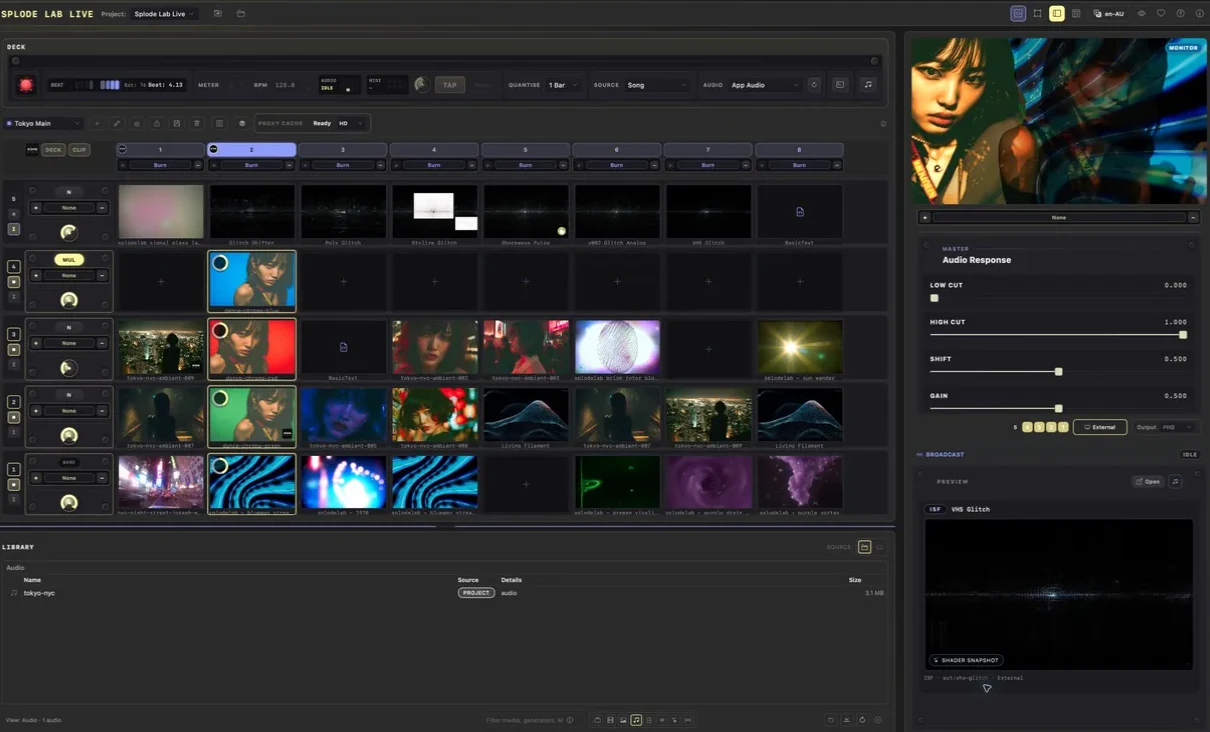Click the help question mark icon

tap(1180, 14)
